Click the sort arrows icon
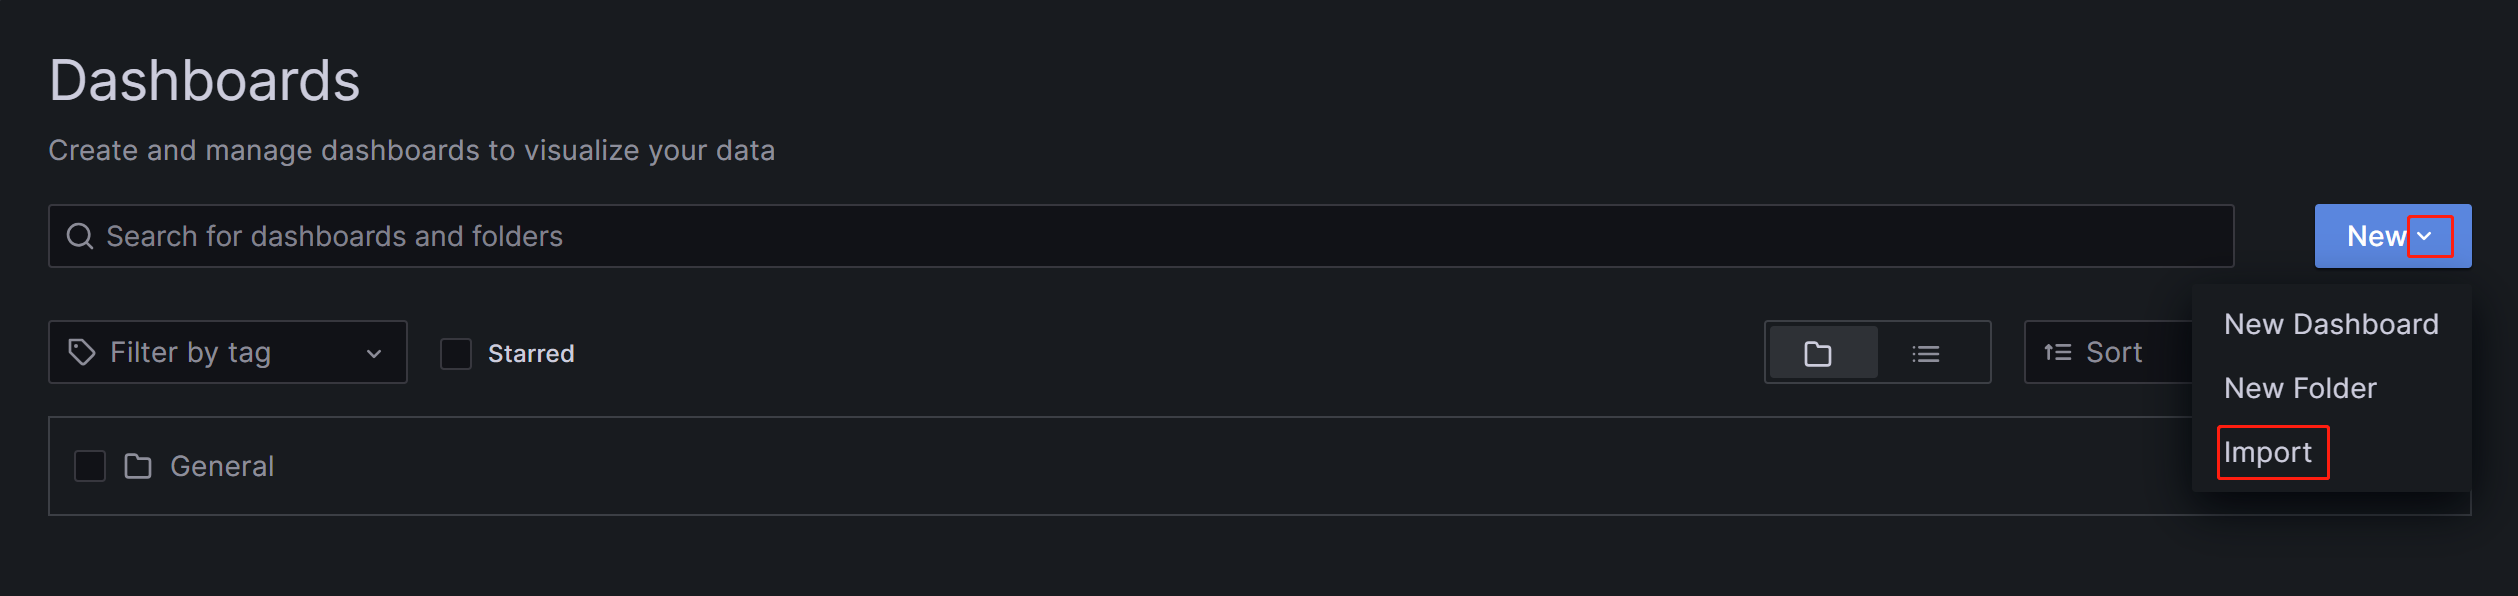This screenshot has height=596, width=2518. [x=2057, y=352]
